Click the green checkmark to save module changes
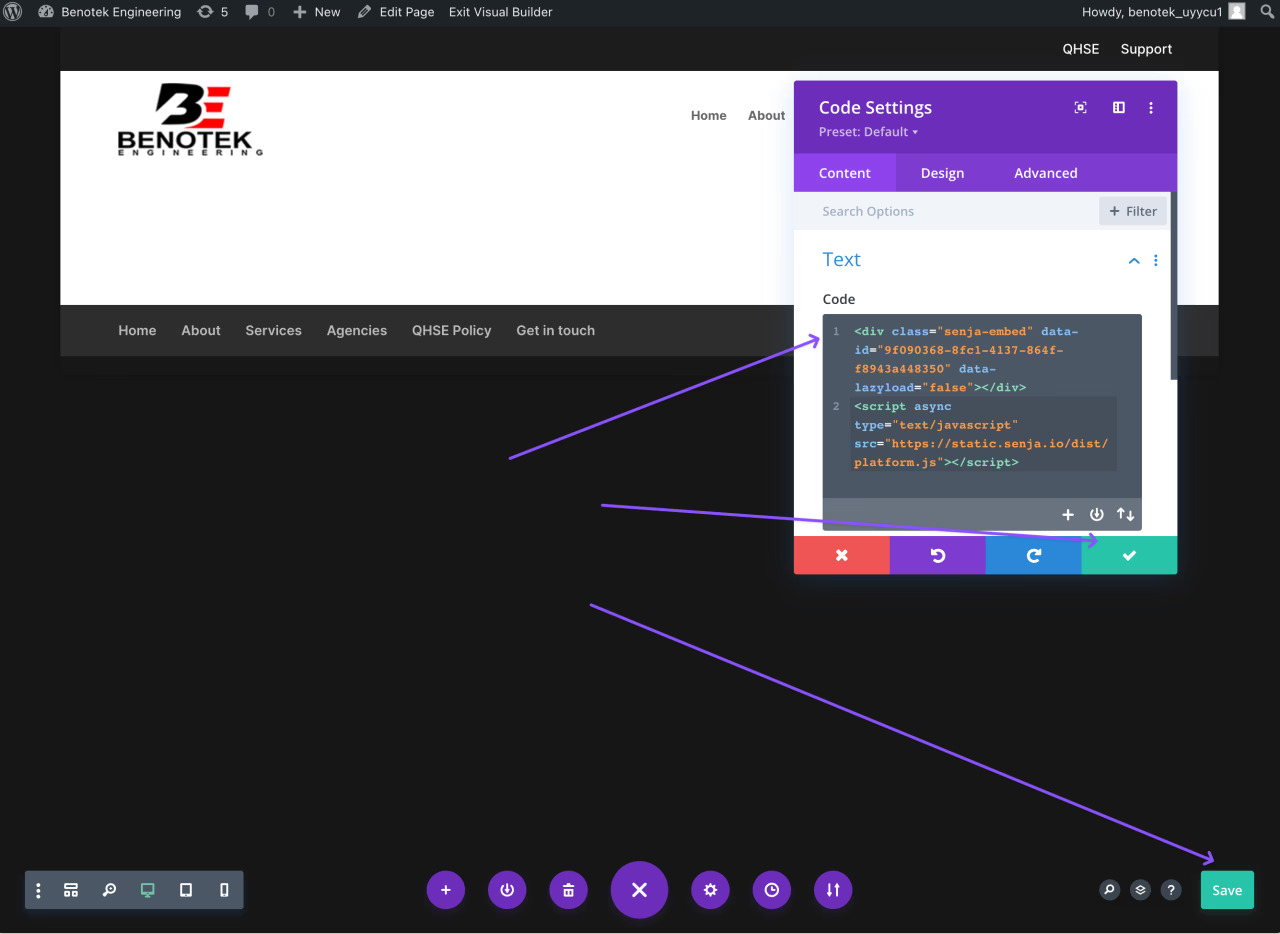The width and height of the screenshot is (1280, 934). tap(1129, 556)
